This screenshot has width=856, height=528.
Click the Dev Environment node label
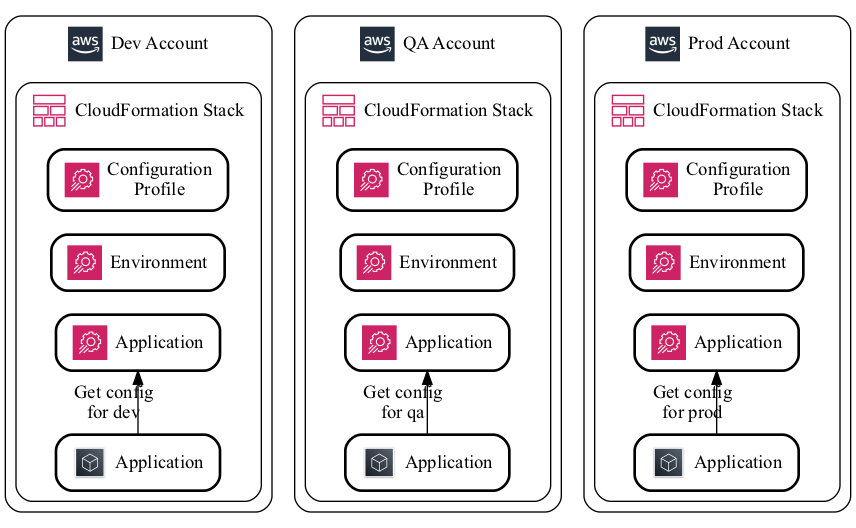click(x=159, y=263)
